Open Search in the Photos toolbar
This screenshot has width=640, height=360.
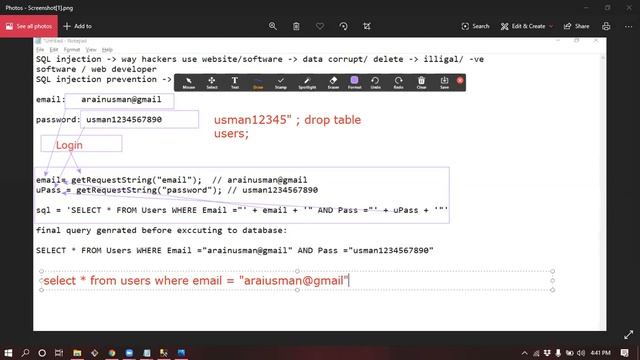[475, 26]
